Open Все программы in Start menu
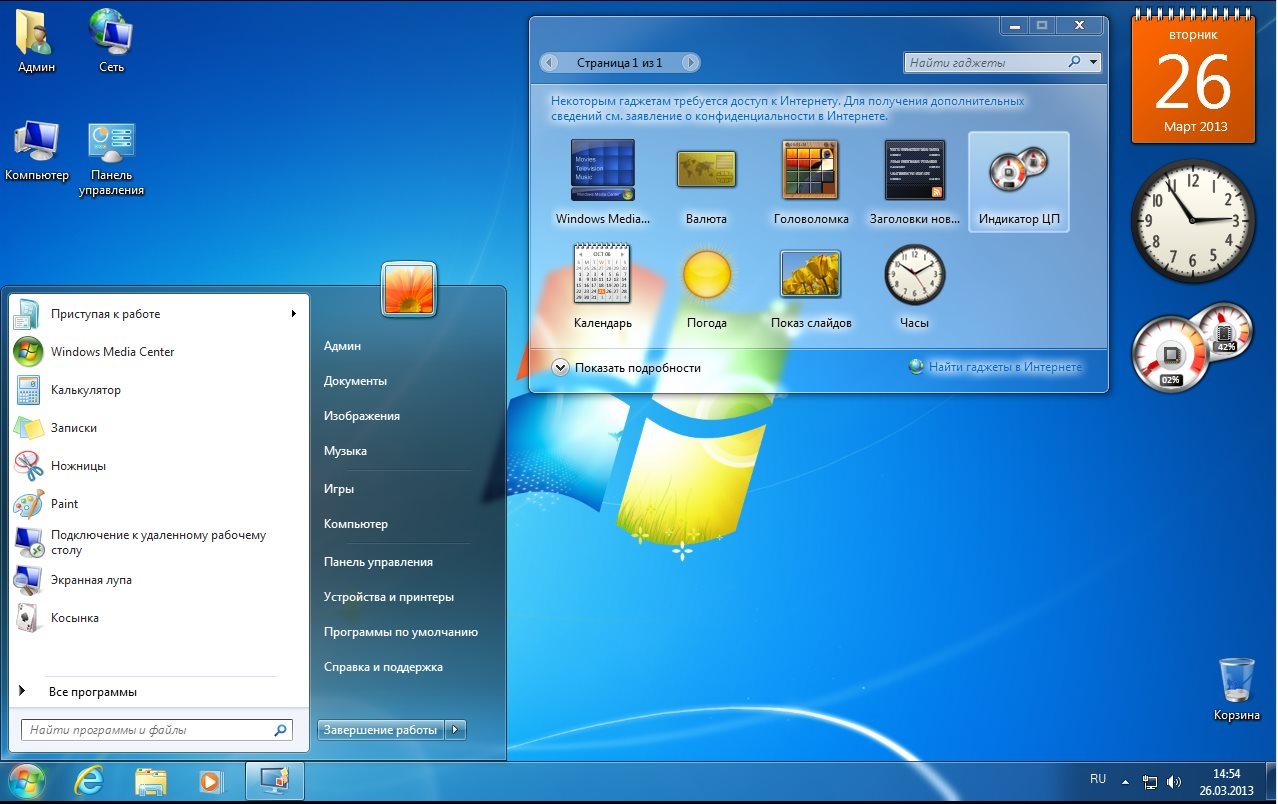Viewport: 1278px width, 804px height. (92, 692)
